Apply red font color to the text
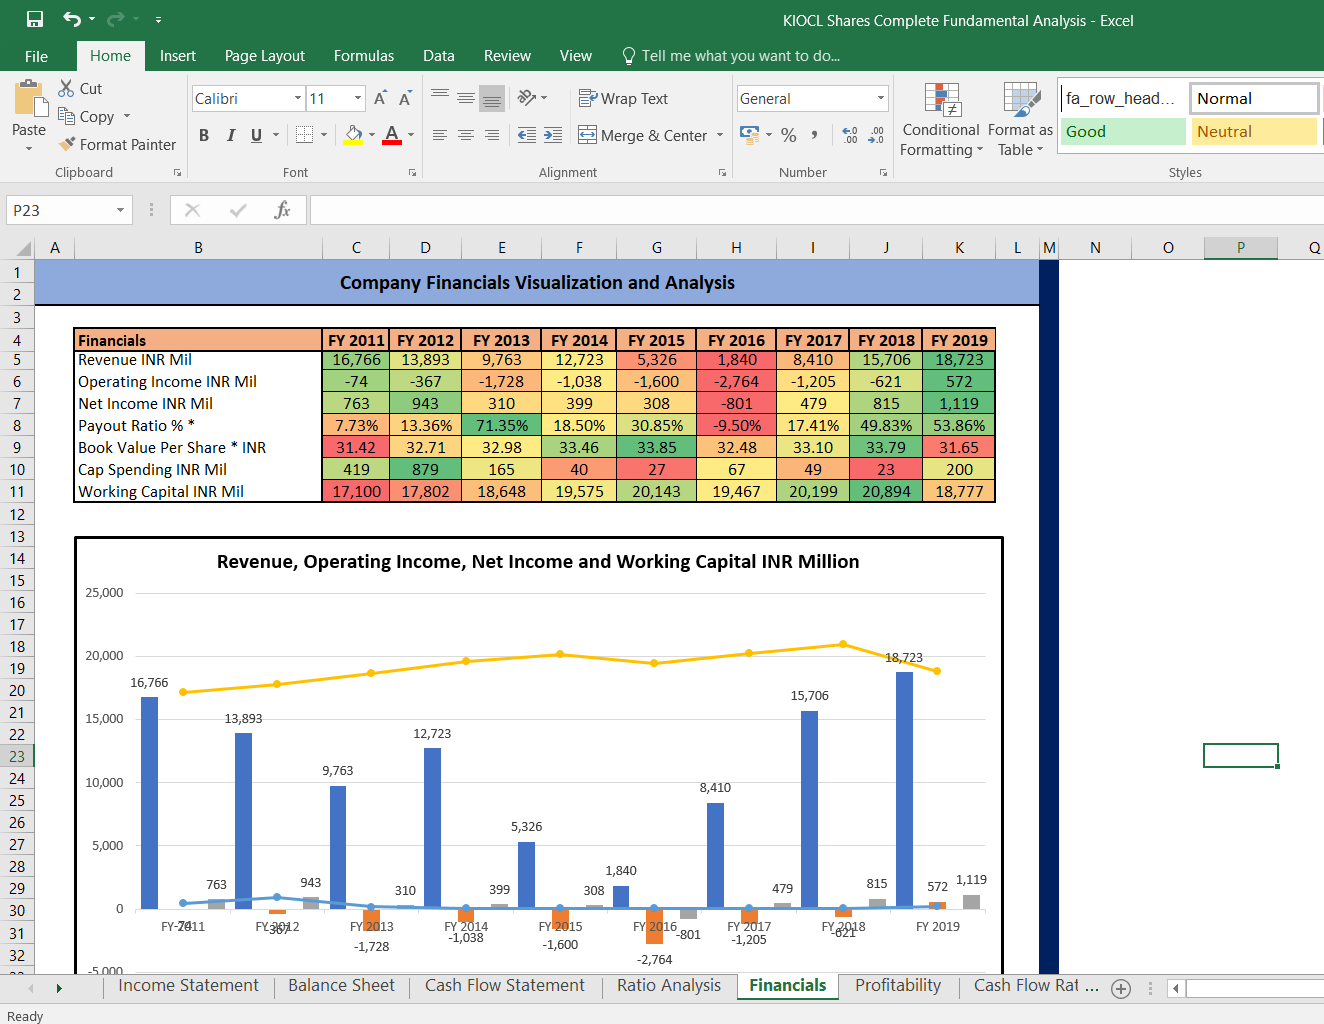 tap(392, 135)
